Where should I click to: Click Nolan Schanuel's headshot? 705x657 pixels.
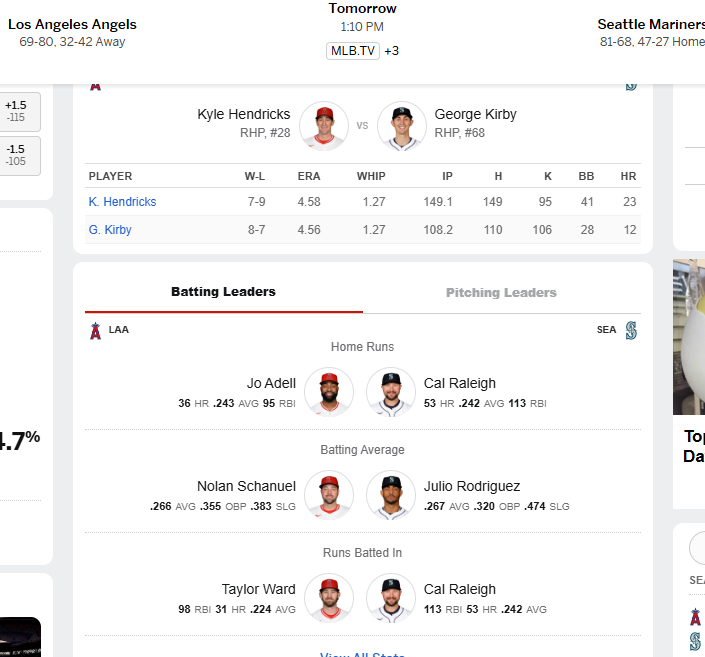(329, 495)
